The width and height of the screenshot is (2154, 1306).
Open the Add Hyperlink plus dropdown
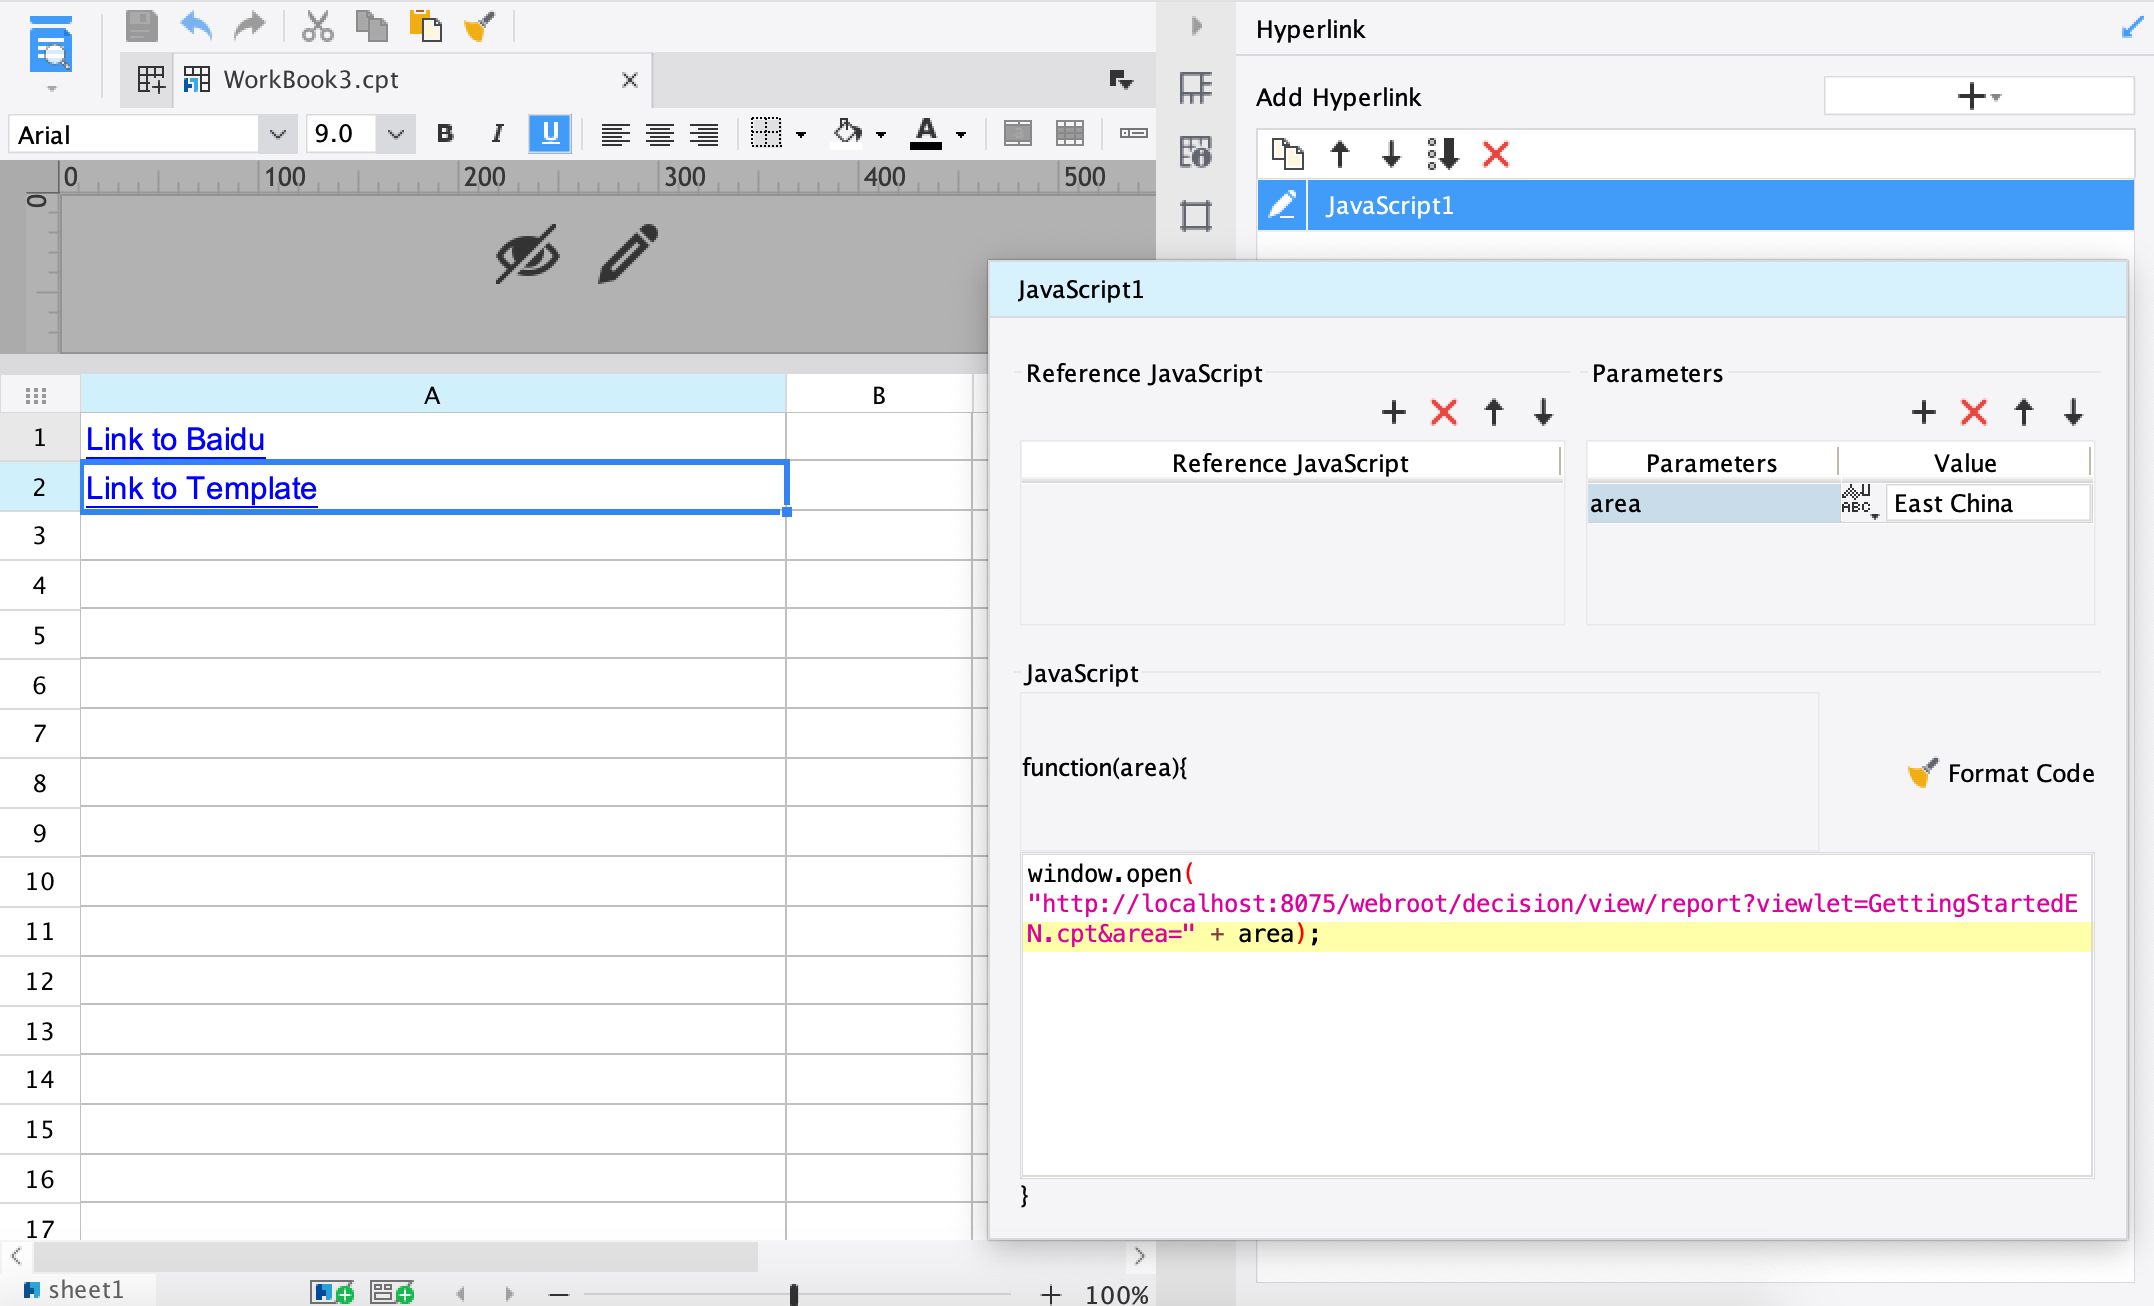(x=1979, y=96)
